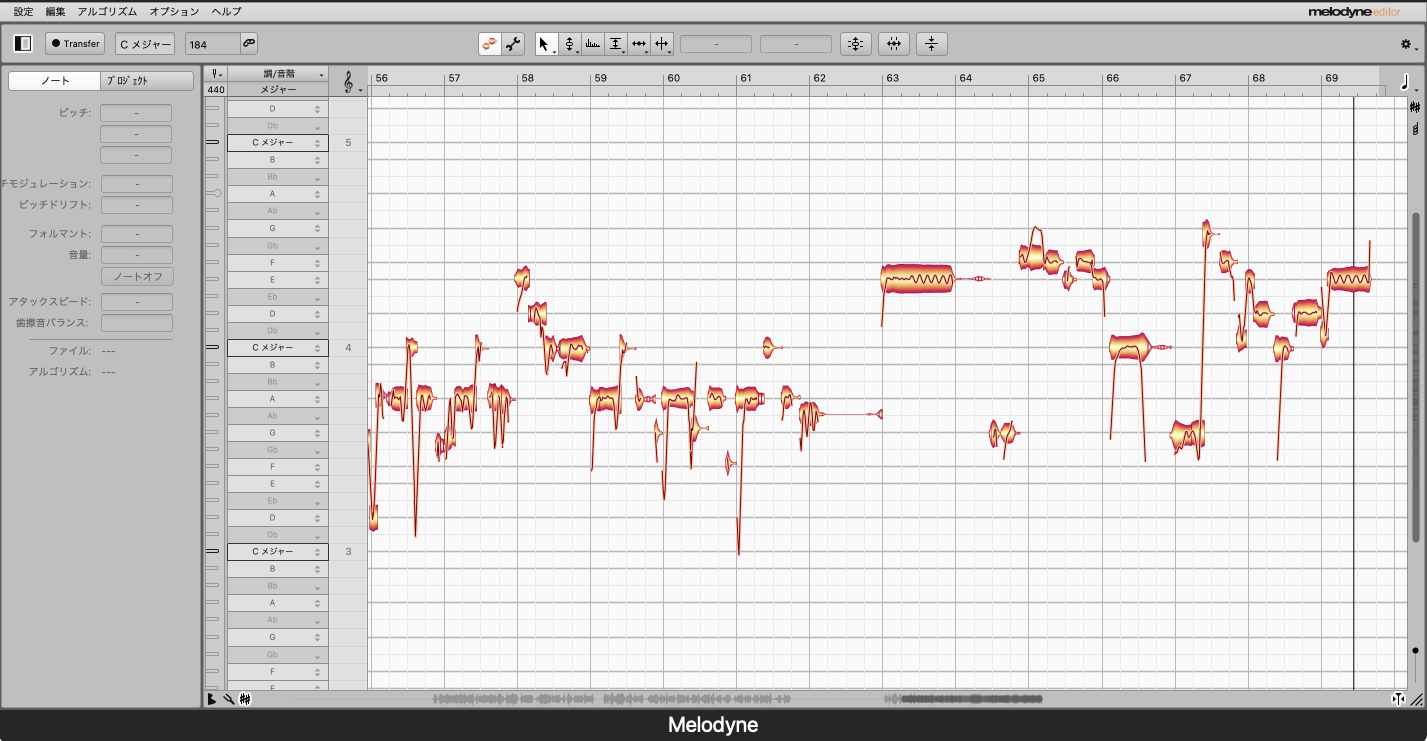Select the pitch tool

click(569, 44)
